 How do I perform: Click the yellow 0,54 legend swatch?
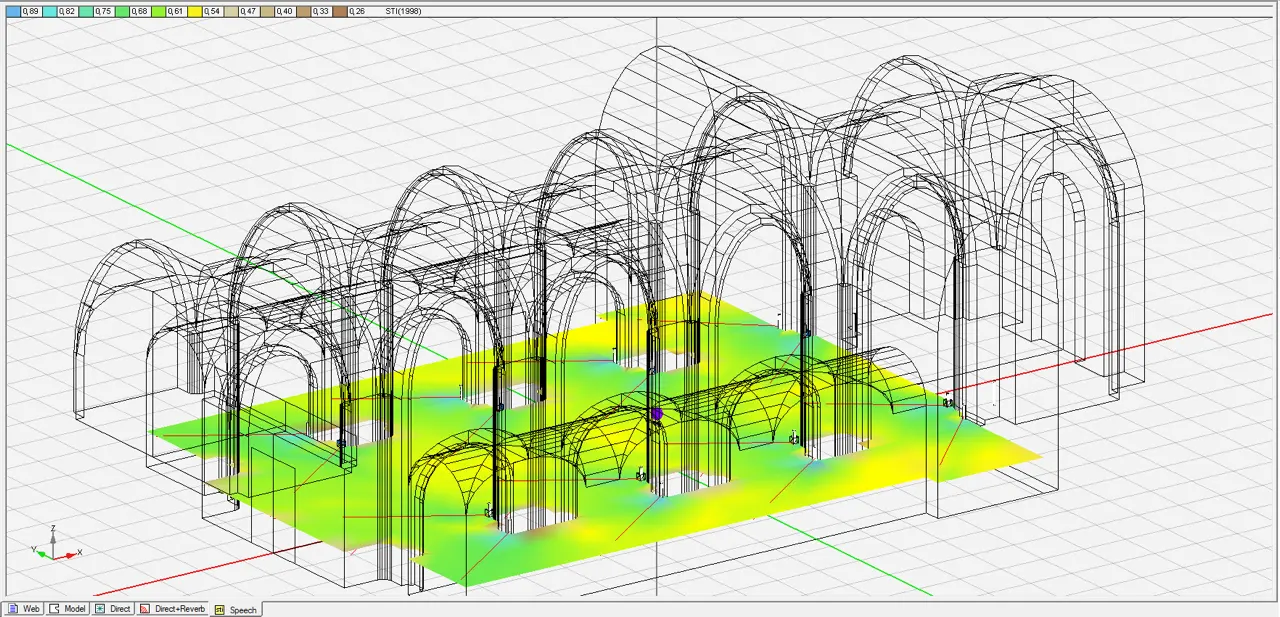tap(194, 11)
